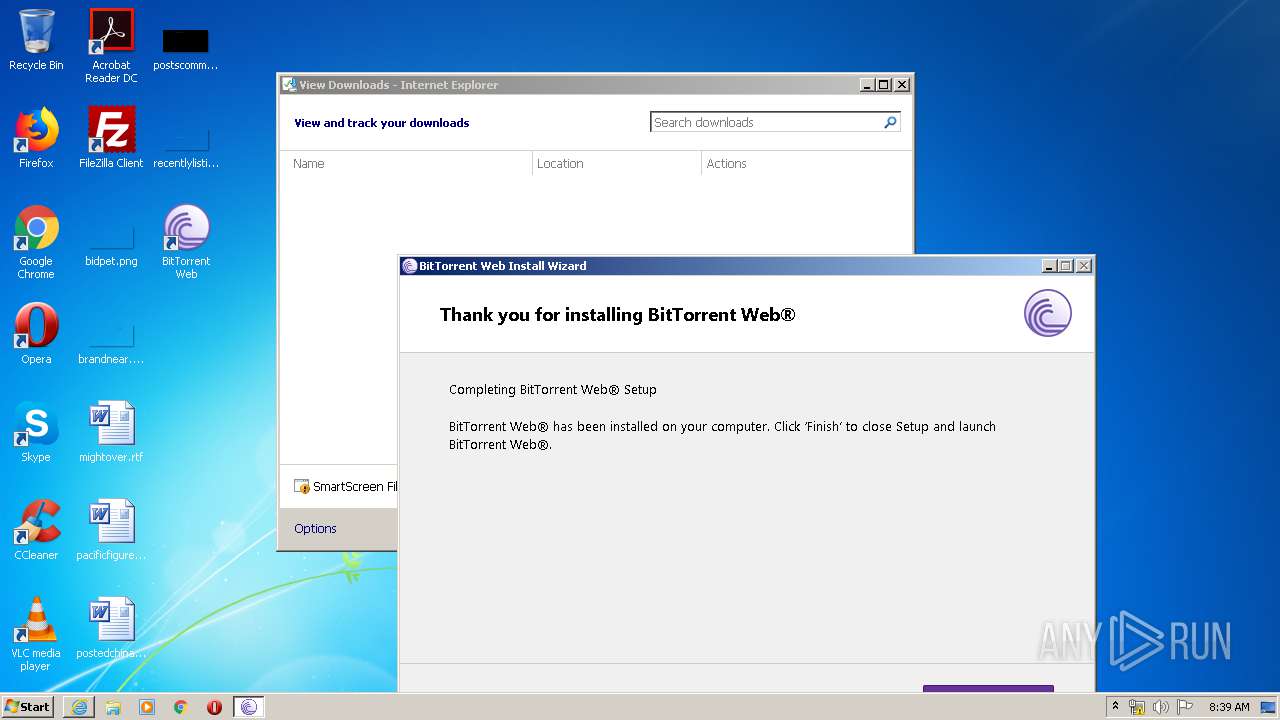Close the BitTorrent Web Install Wizard window
The image size is (1280, 720).
point(1083,266)
